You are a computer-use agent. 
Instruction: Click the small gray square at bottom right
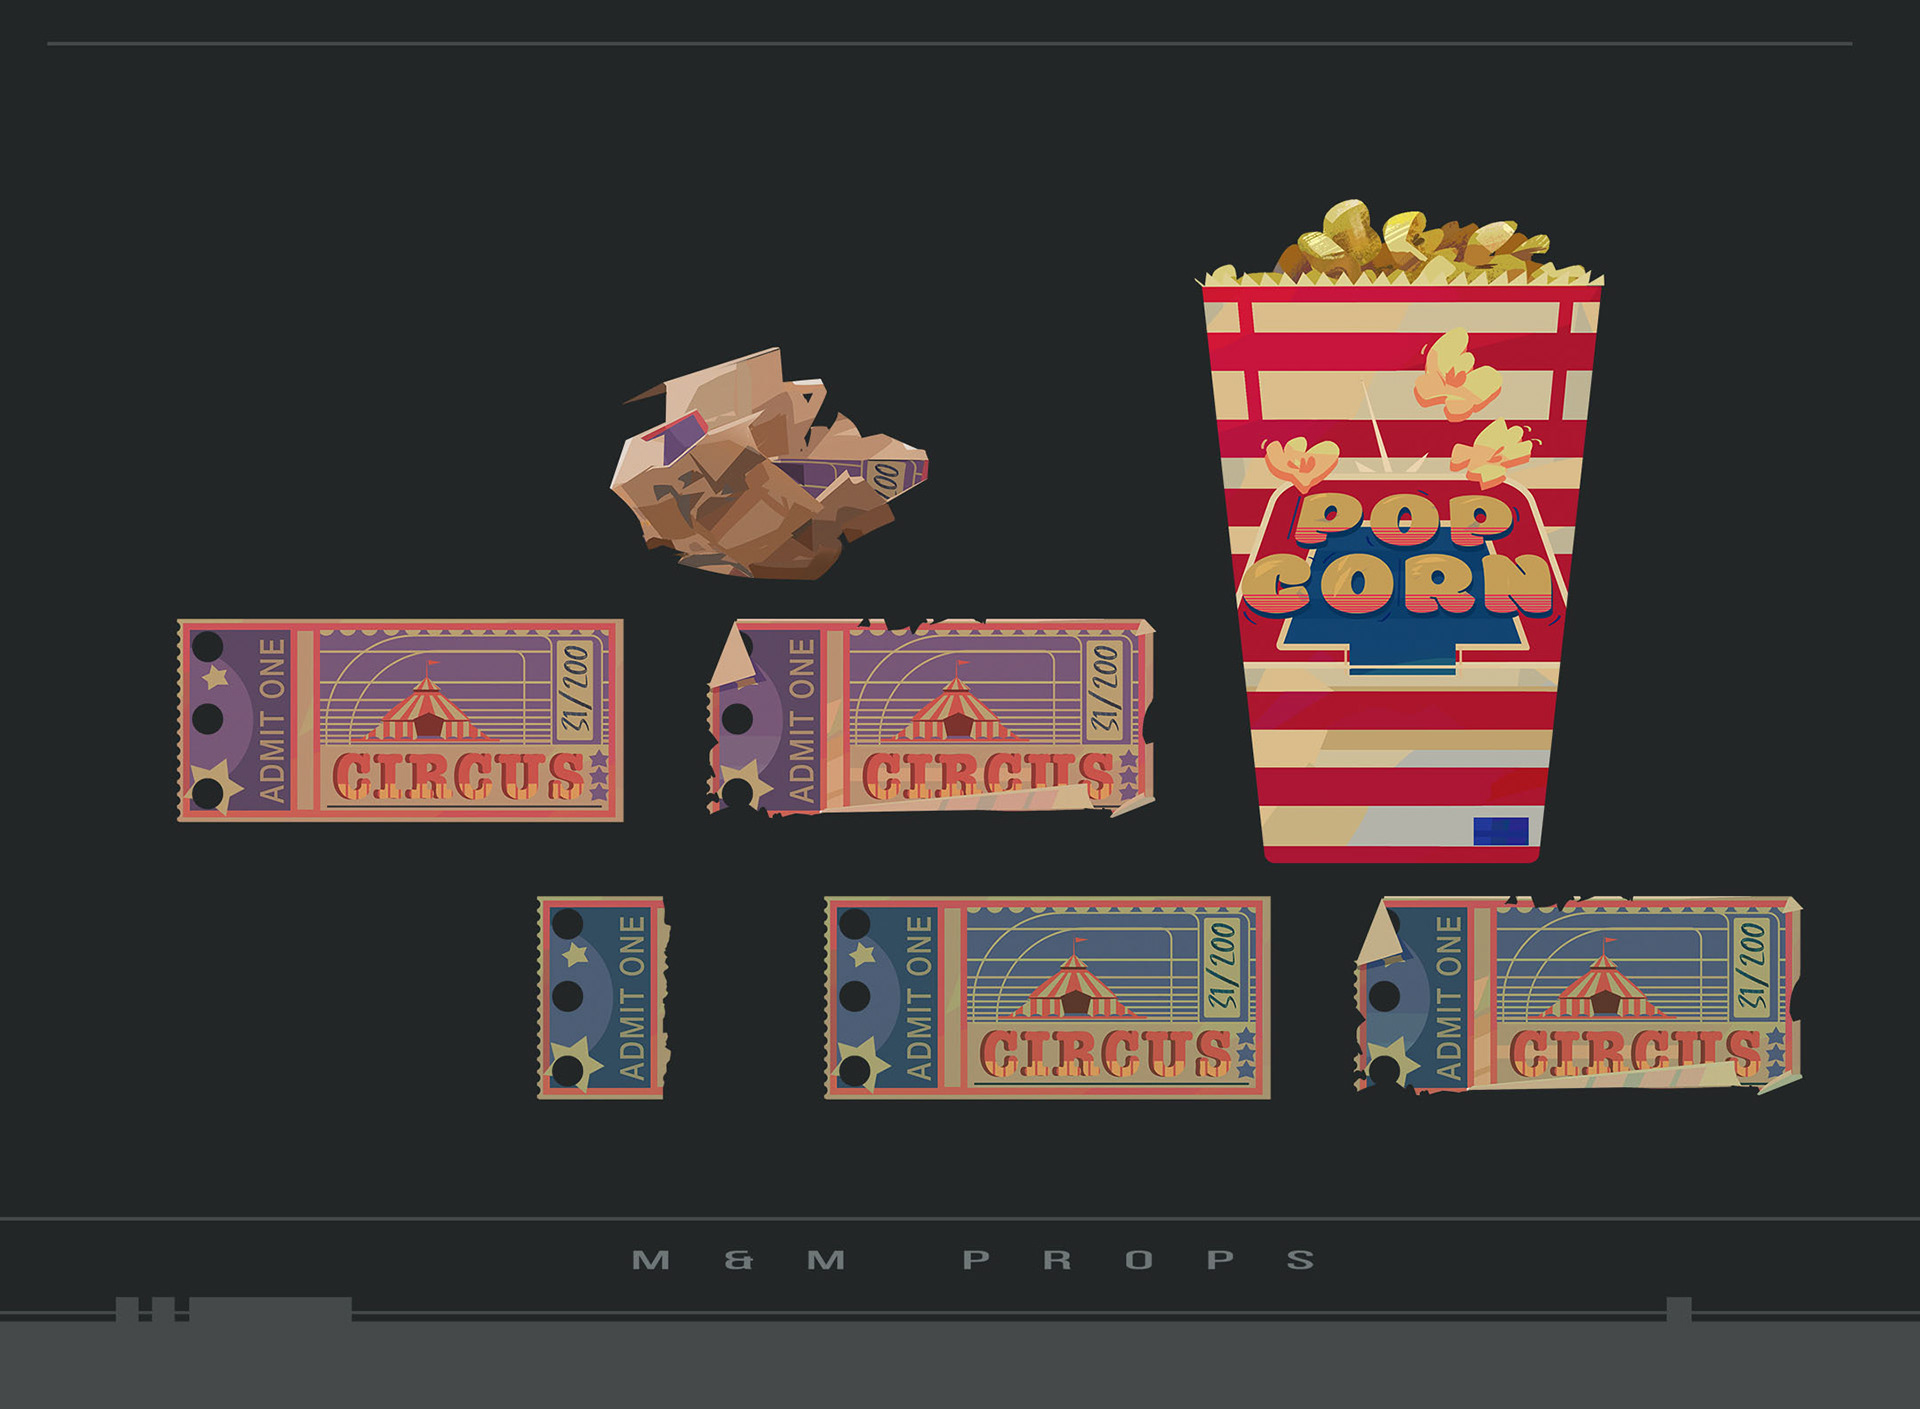[x=1679, y=1308]
